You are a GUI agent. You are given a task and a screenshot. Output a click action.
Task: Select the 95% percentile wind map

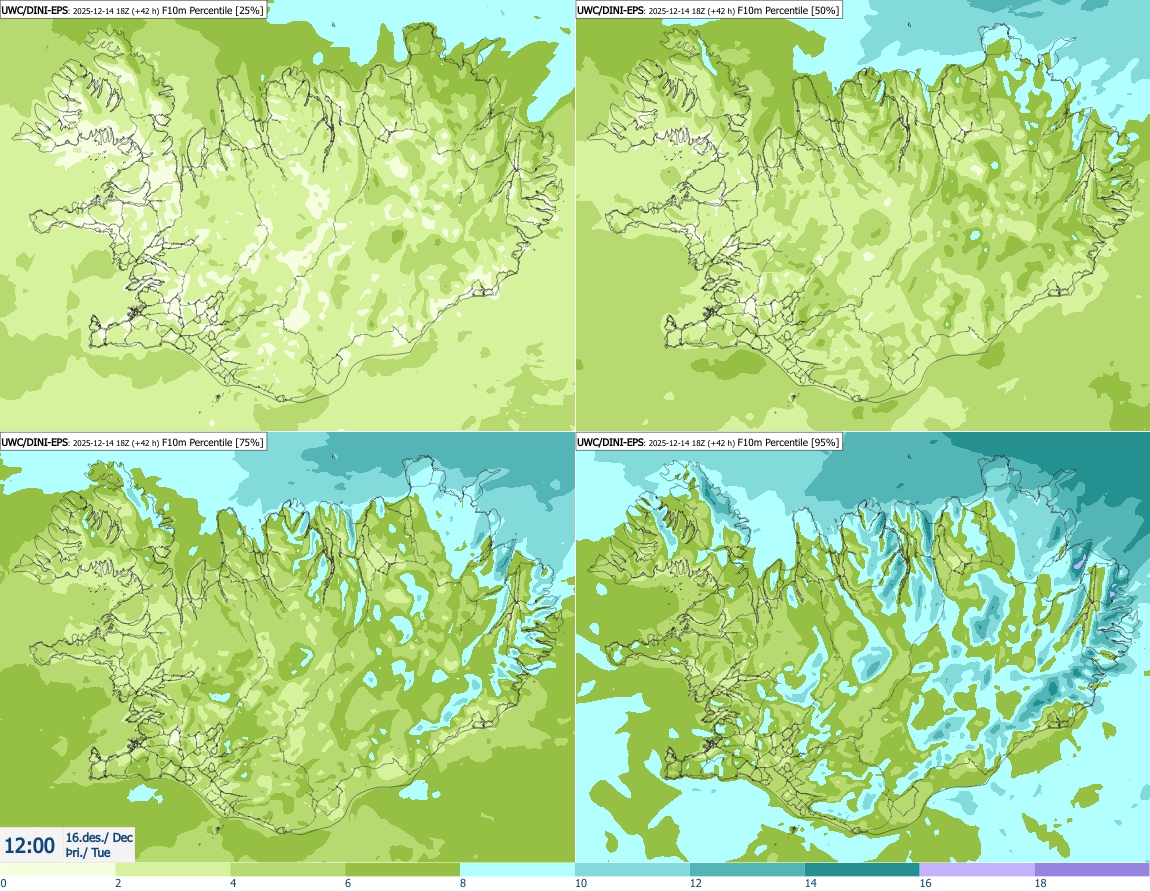[862, 647]
